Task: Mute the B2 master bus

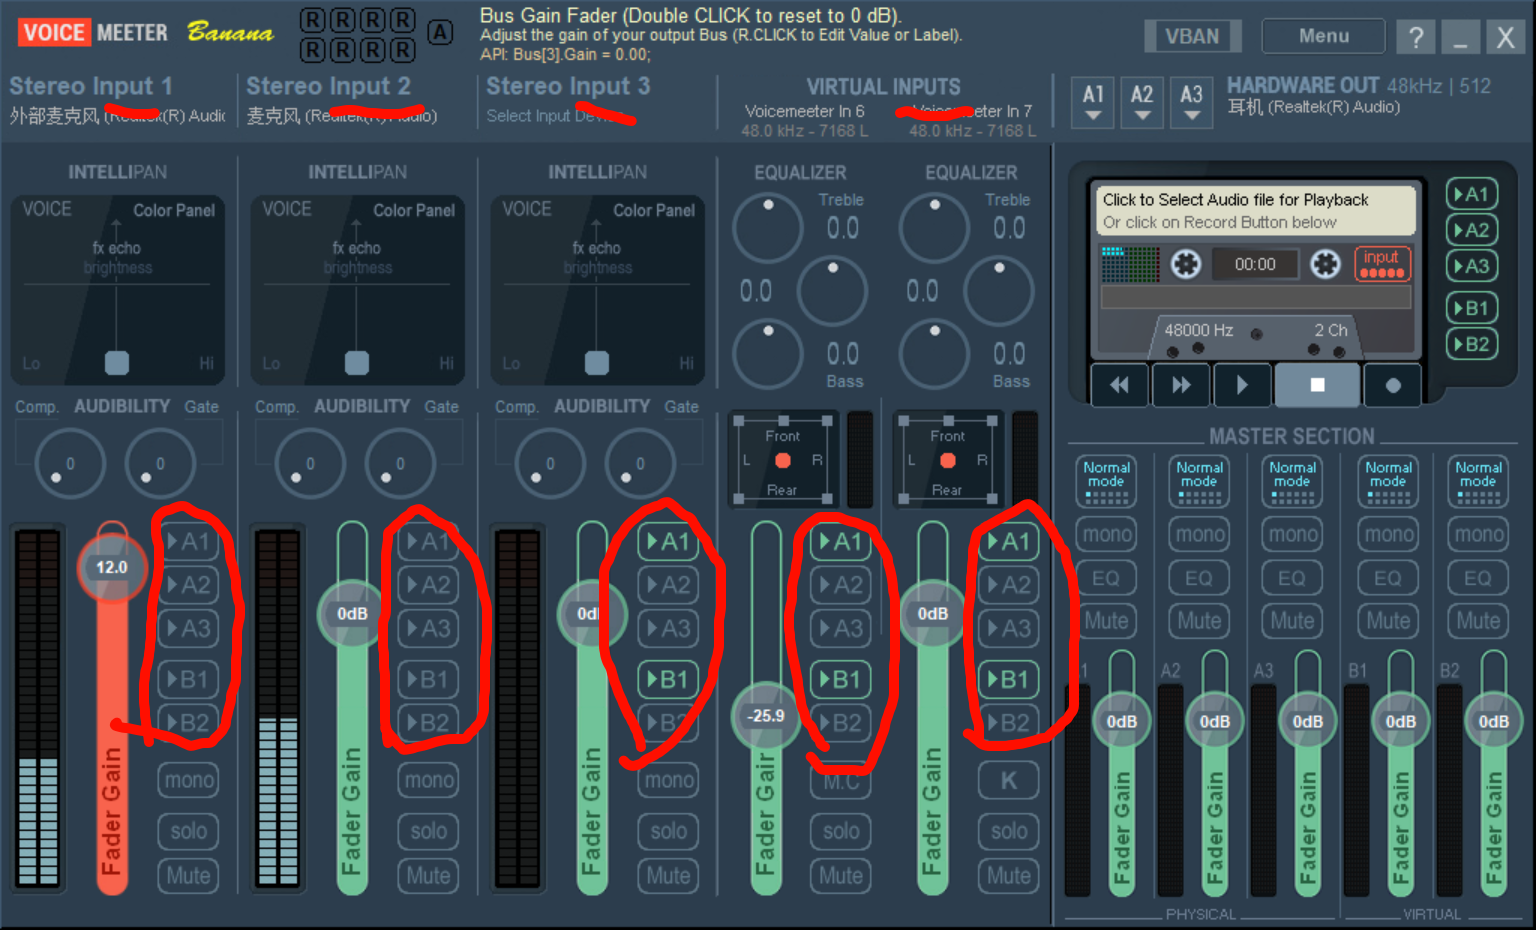Action: pyautogui.click(x=1478, y=621)
